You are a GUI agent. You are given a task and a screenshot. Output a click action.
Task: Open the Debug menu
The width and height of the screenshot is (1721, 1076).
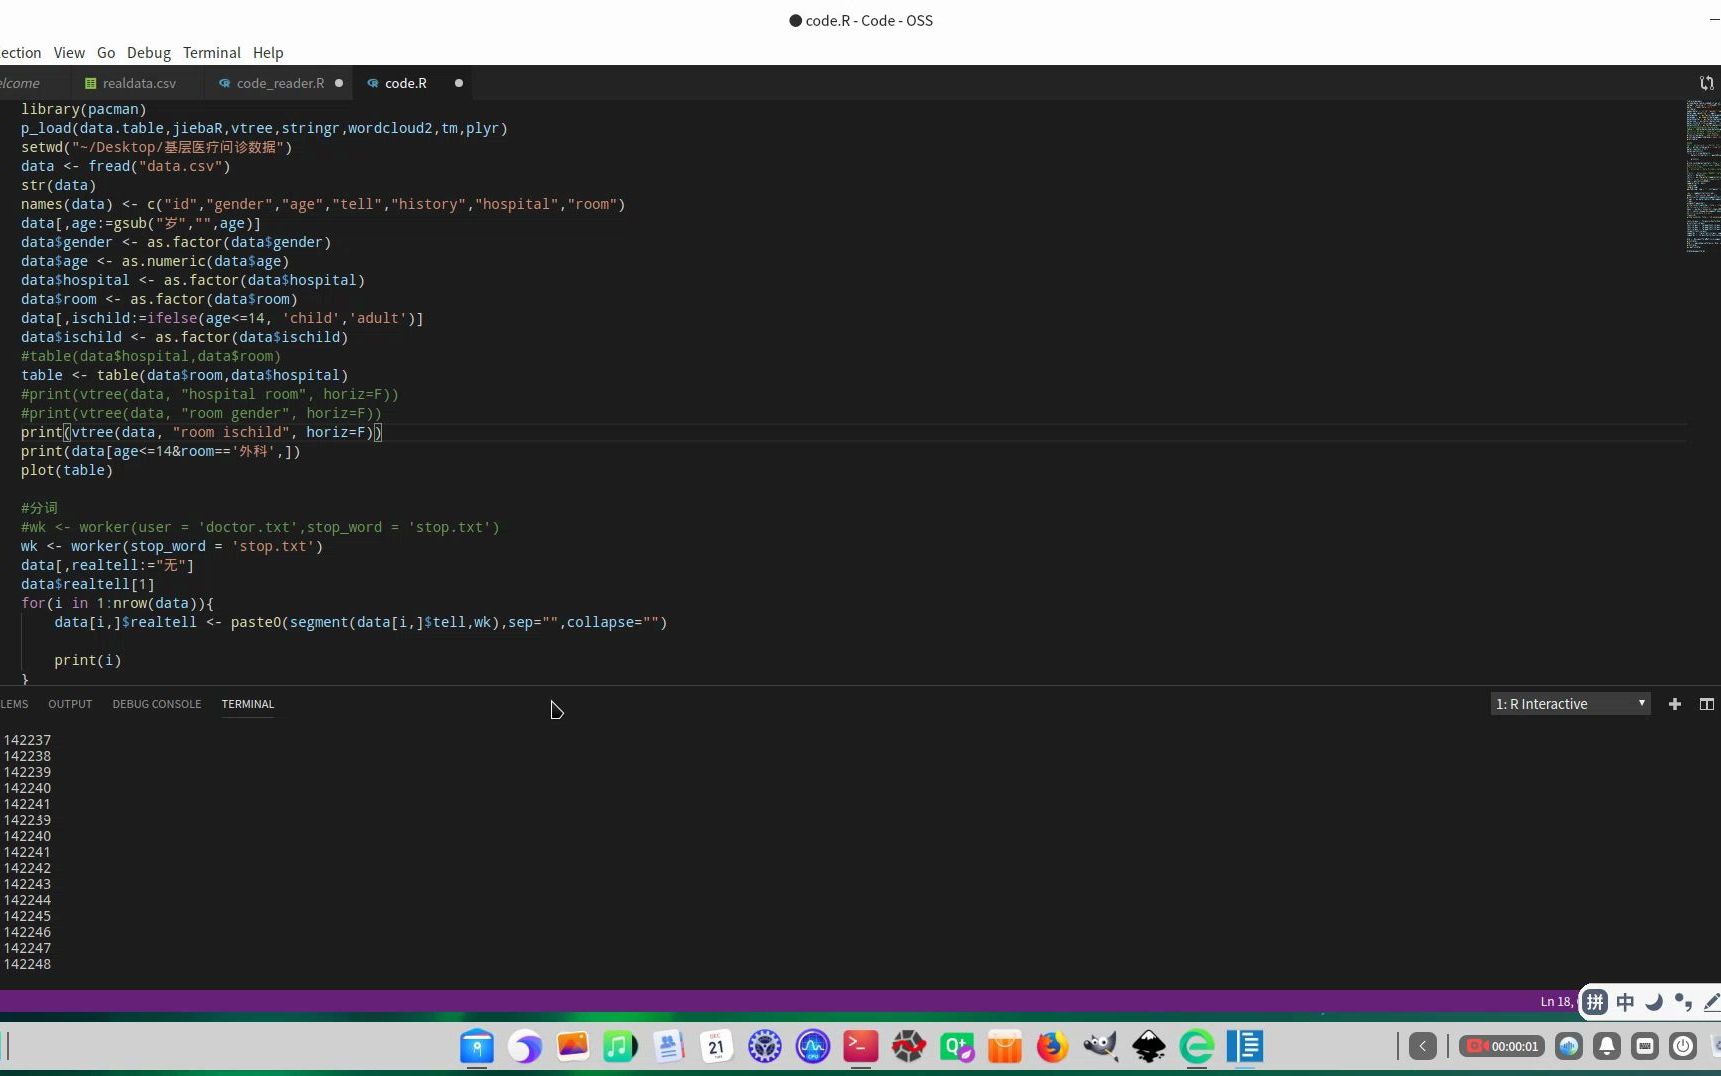click(149, 53)
